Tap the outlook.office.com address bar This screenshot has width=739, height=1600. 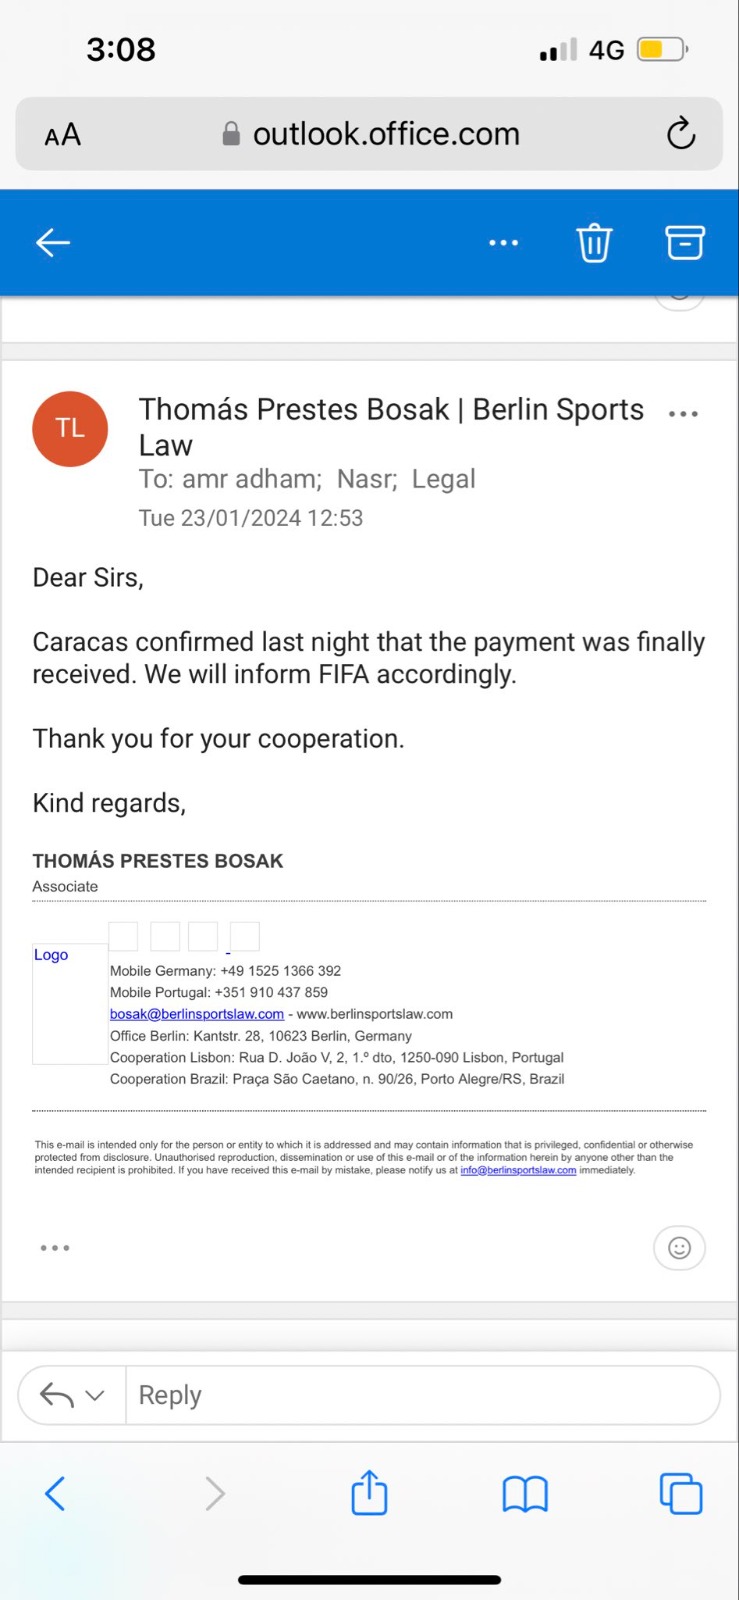click(385, 134)
